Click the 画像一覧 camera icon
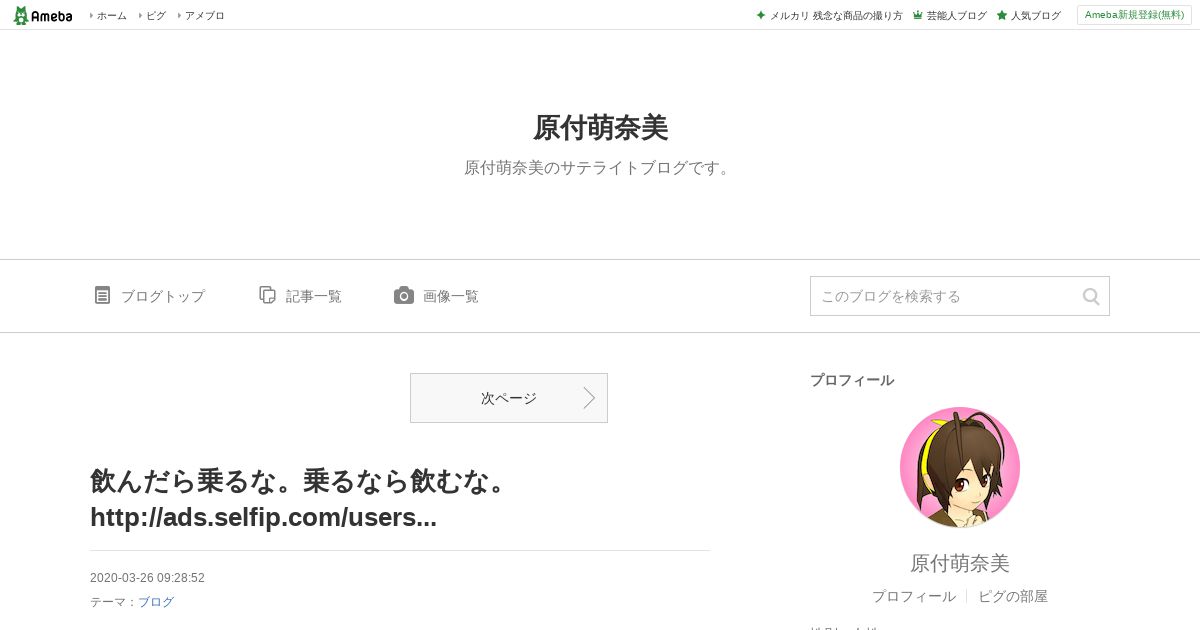Image resolution: width=1200 pixels, height=630 pixels. click(404, 295)
